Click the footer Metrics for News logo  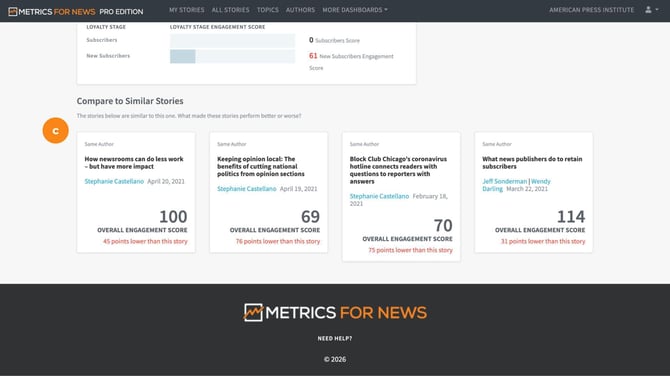(335, 313)
